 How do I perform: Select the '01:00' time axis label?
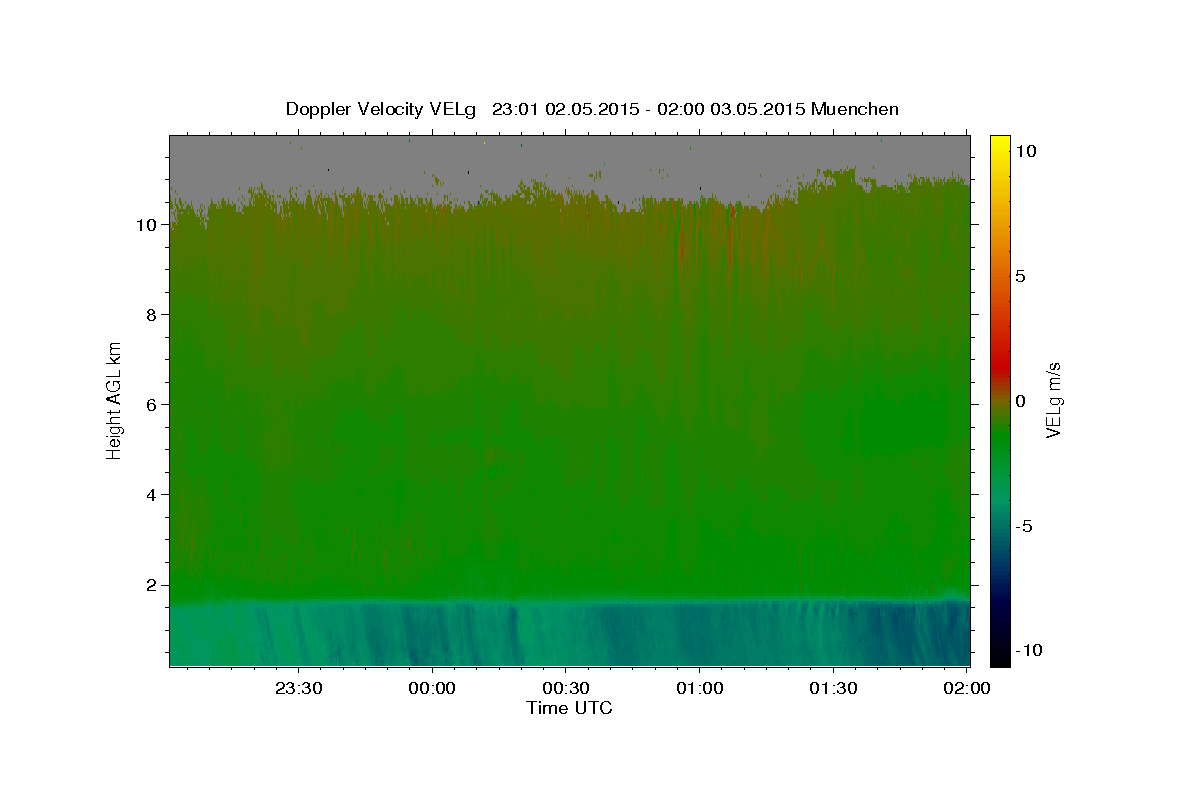coord(699,688)
